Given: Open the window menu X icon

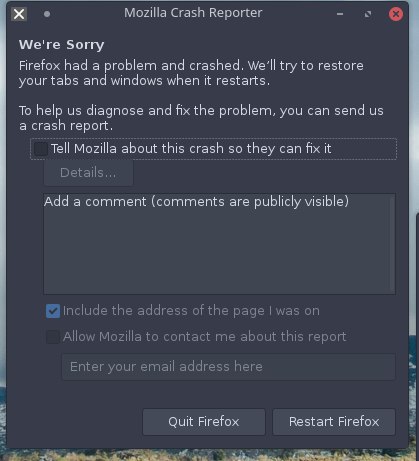Looking at the screenshot, I should (19, 14).
